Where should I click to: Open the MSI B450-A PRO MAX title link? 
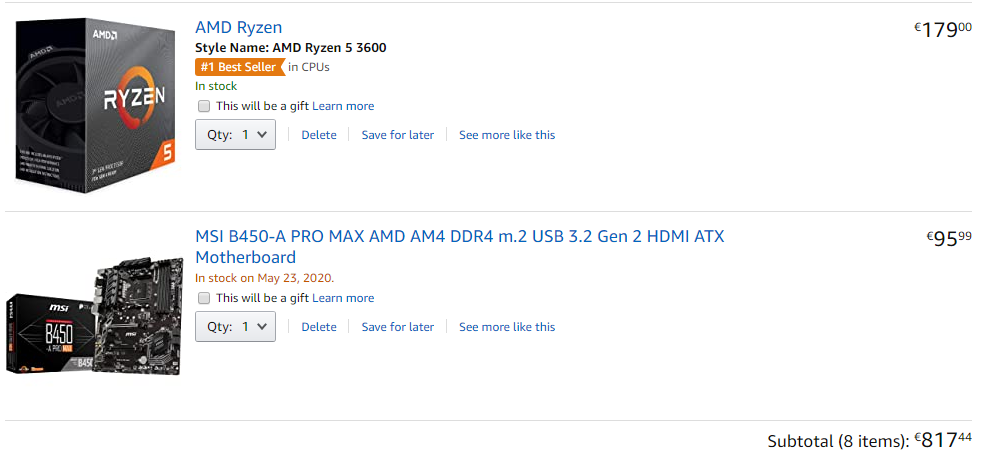pyautogui.click(x=460, y=247)
